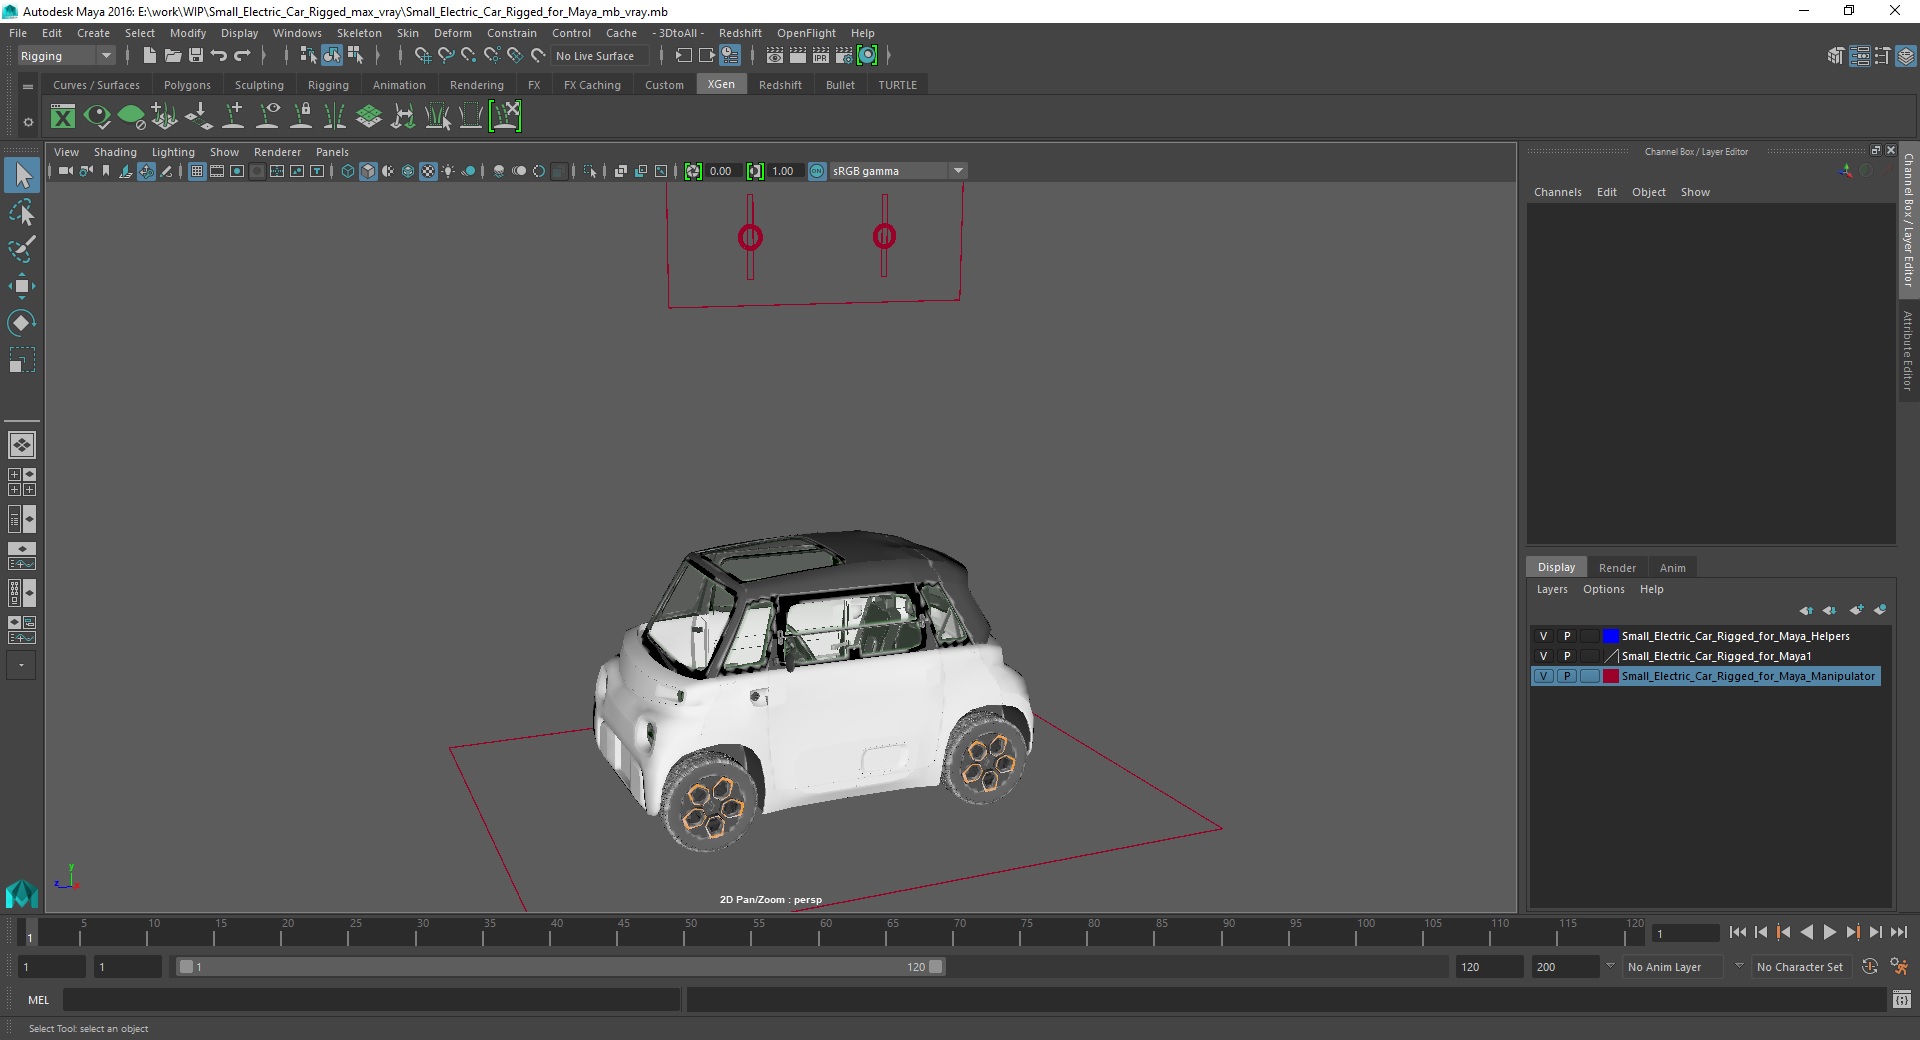The image size is (1920, 1040).
Task: Open the Auto Keyframe toggle icon
Action: point(1869,967)
